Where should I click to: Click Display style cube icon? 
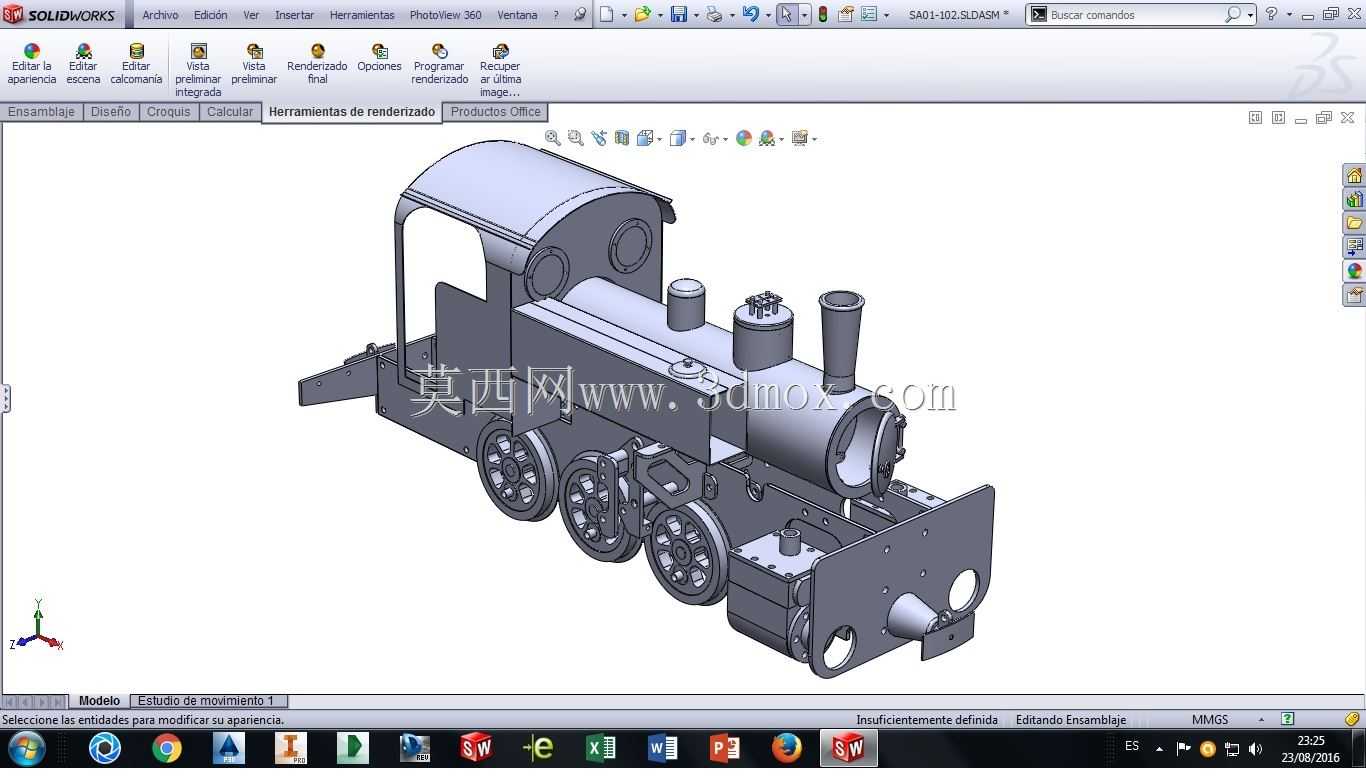click(x=677, y=138)
